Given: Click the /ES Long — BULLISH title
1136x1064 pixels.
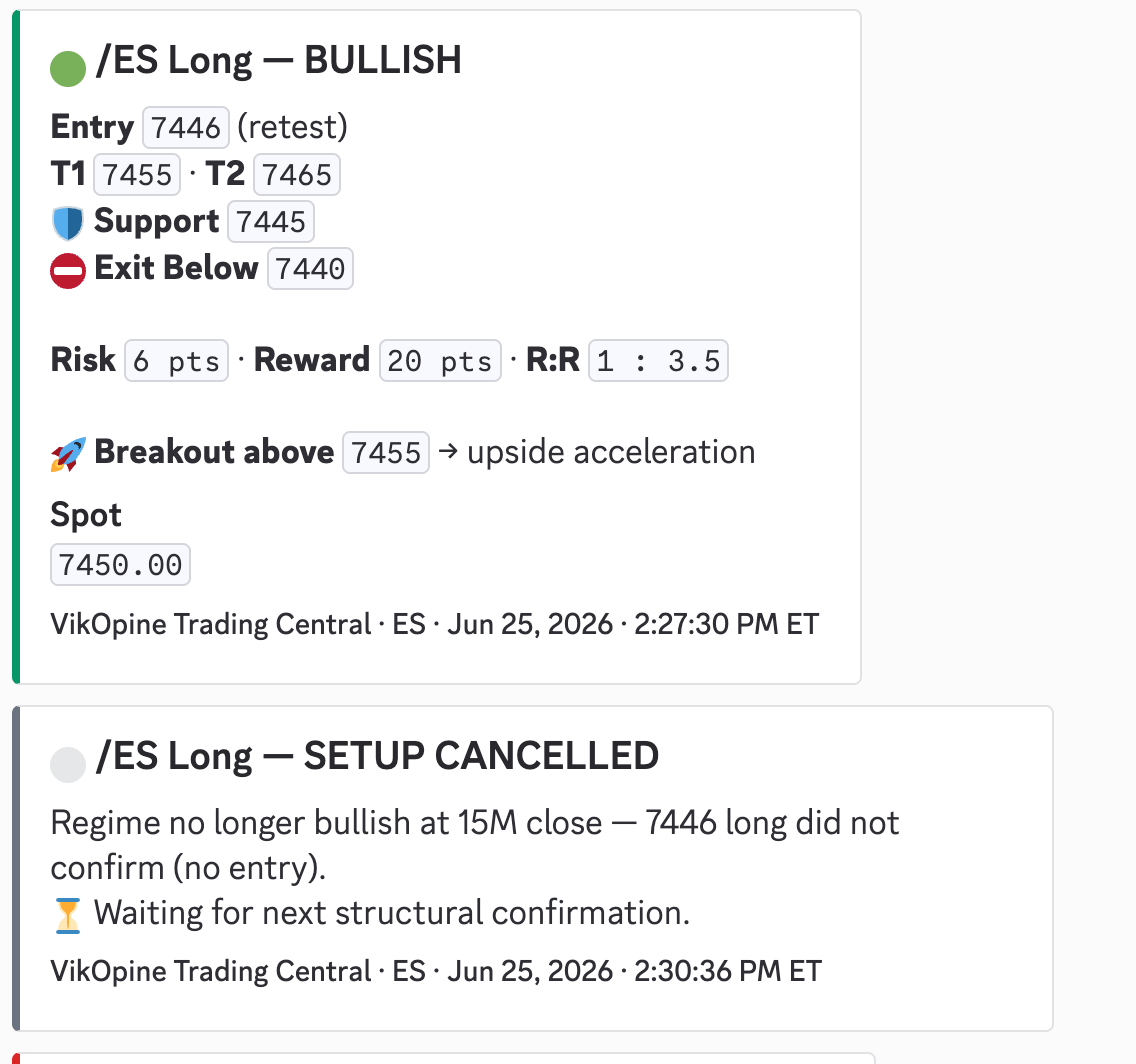Looking at the screenshot, I should click(x=278, y=60).
